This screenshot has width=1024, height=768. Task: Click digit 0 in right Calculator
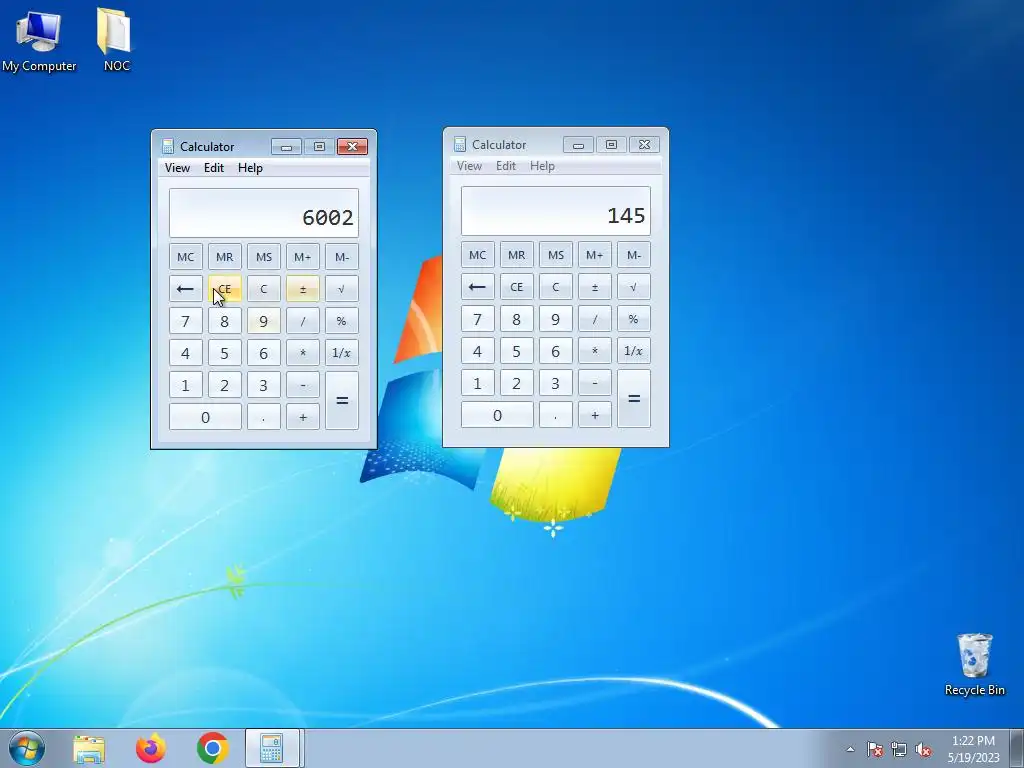pyautogui.click(x=497, y=415)
